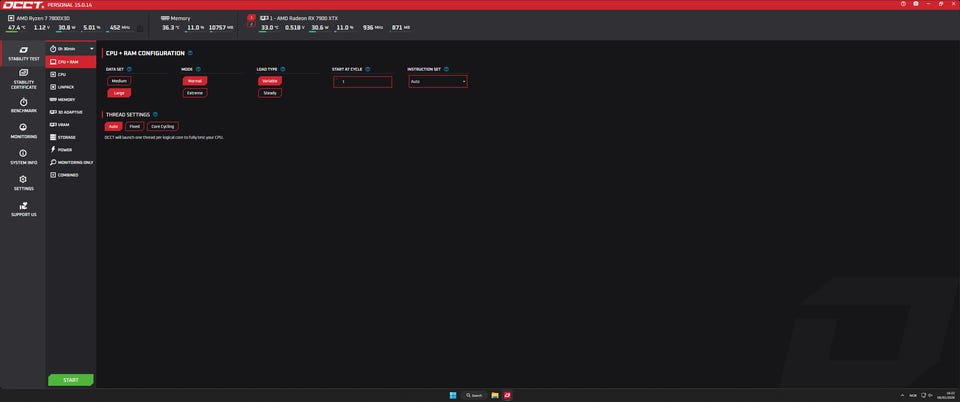The height and width of the screenshot is (402, 960).
Task: Select the CPU + RAM test
Action: [x=71, y=62]
